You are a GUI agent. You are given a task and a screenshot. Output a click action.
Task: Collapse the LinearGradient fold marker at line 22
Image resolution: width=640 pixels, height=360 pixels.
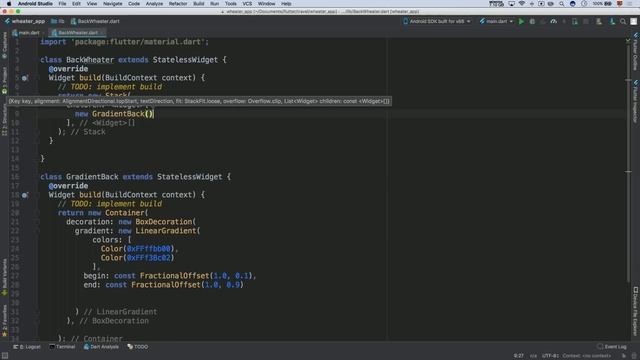(37, 231)
